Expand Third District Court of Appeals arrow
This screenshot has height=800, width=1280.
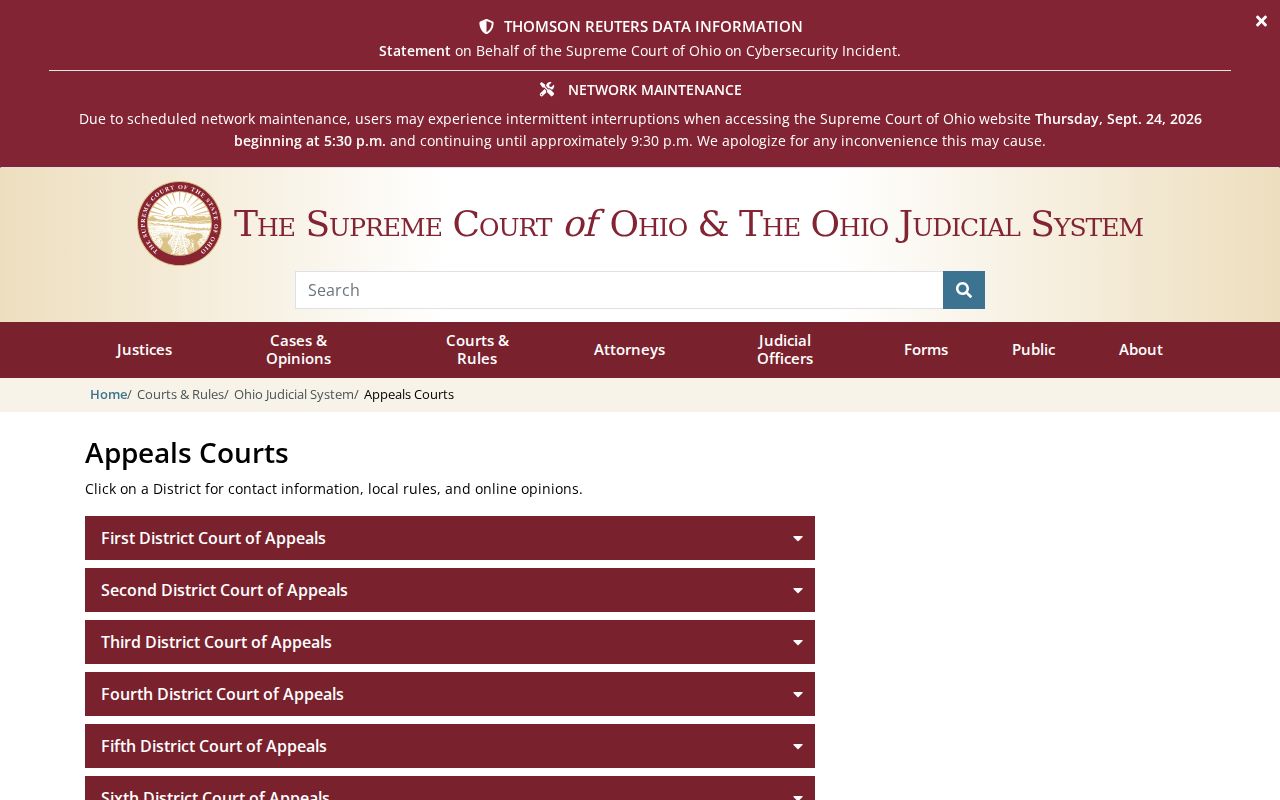[x=797, y=642]
